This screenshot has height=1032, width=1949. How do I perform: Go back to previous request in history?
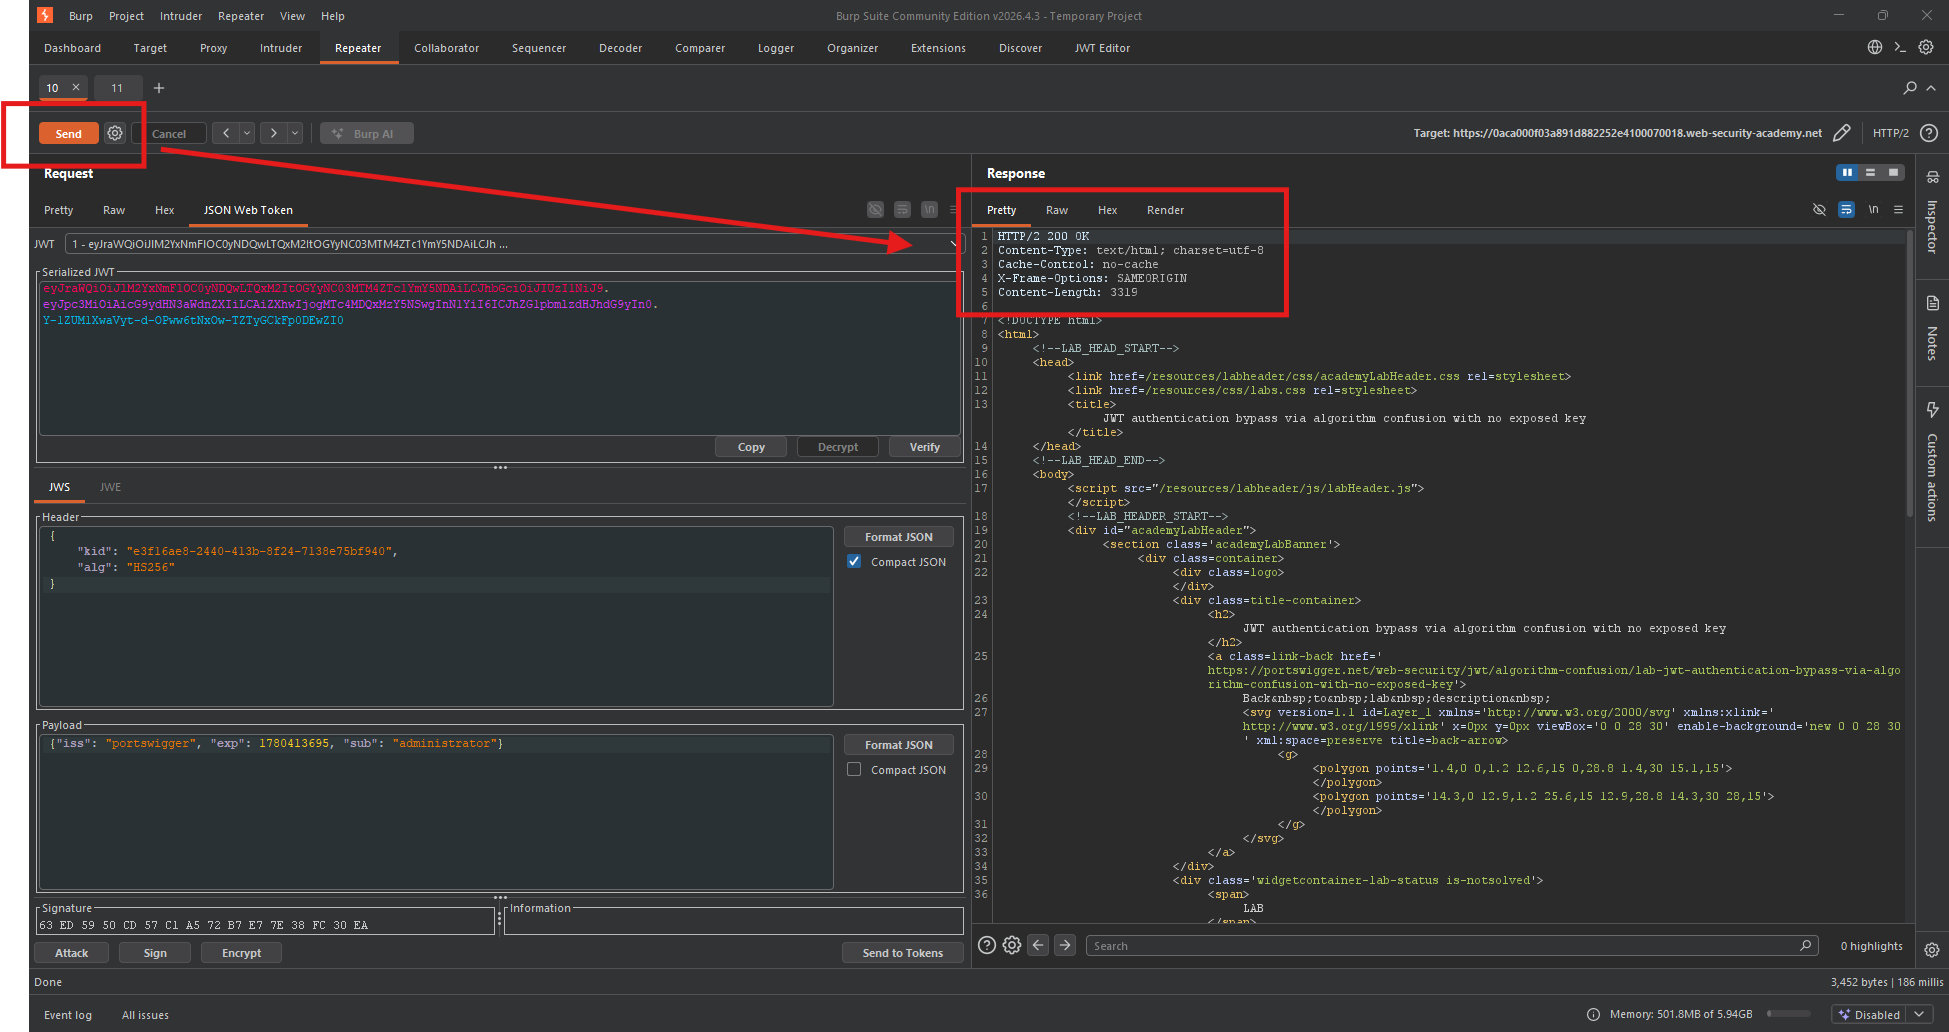(226, 133)
